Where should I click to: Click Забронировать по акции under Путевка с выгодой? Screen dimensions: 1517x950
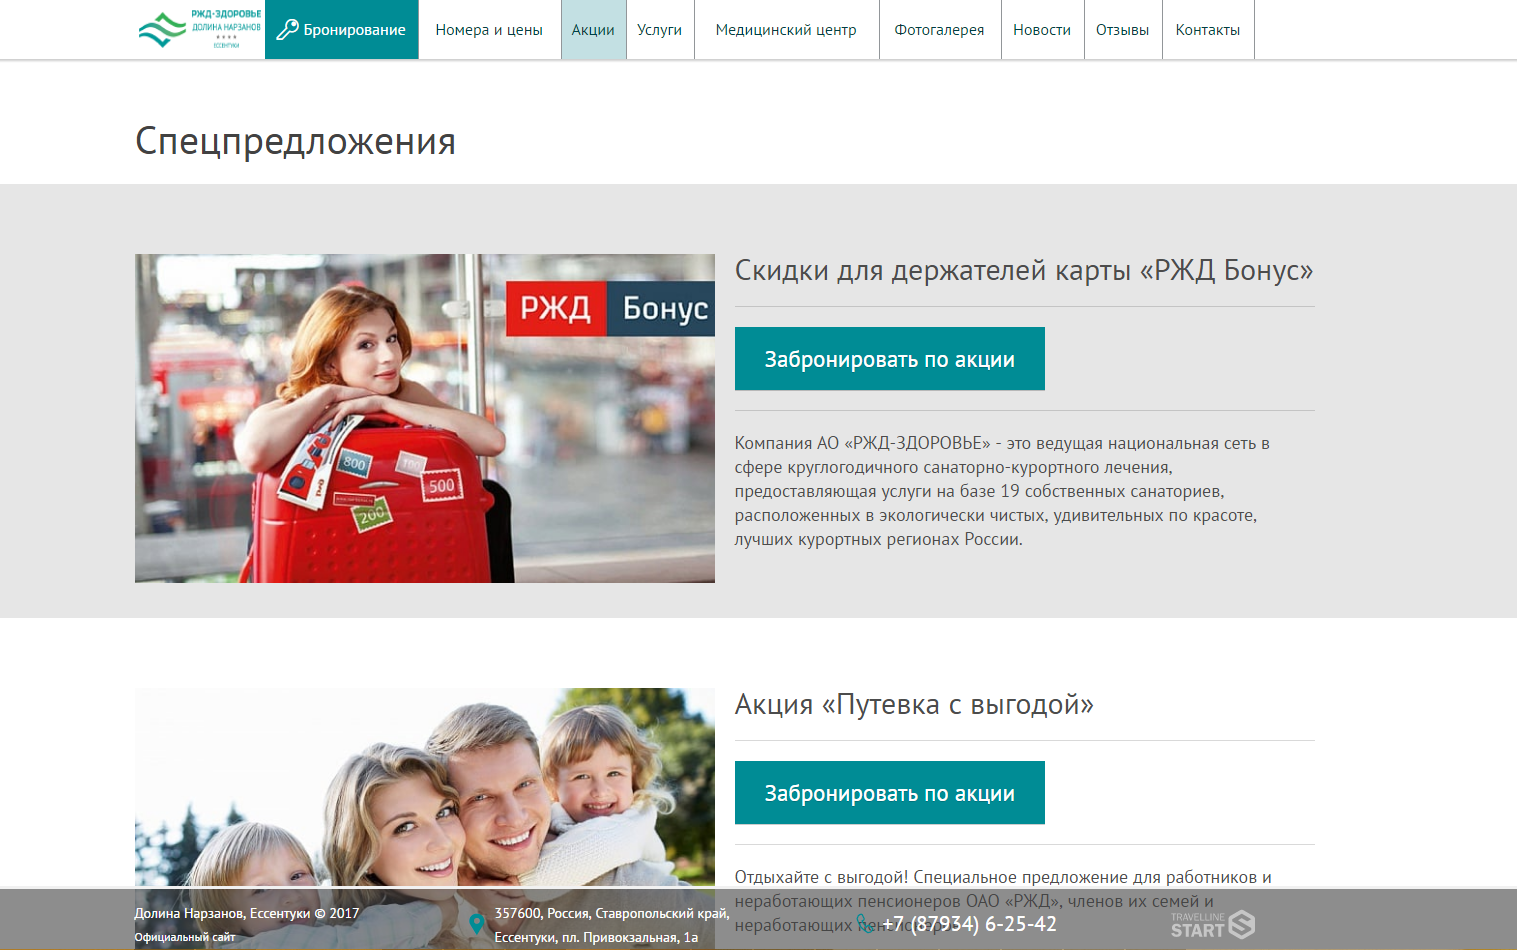pyautogui.click(x=890, y=793)
